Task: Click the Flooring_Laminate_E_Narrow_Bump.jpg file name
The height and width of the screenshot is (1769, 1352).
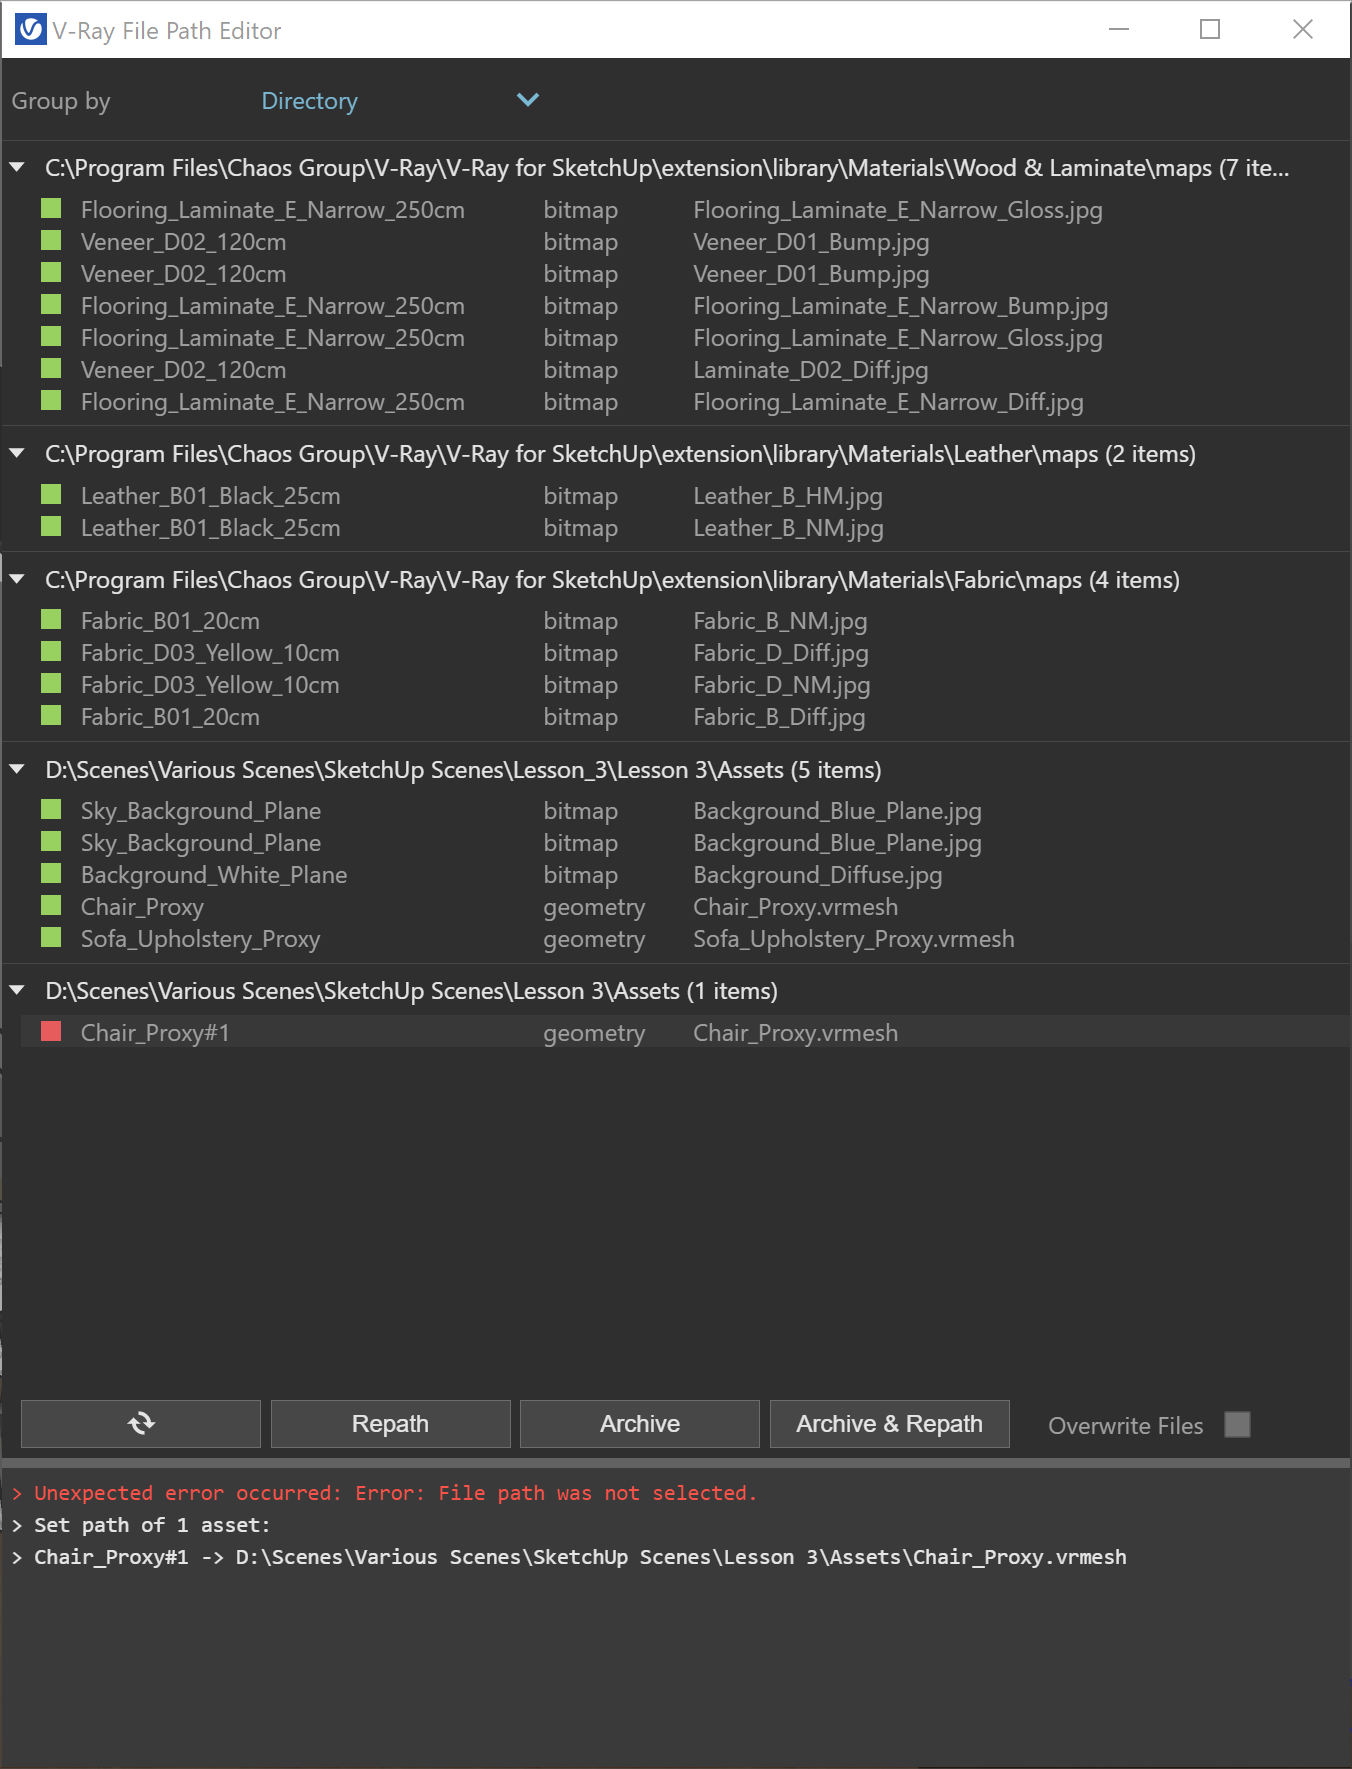Action: [x=901, y=306]
